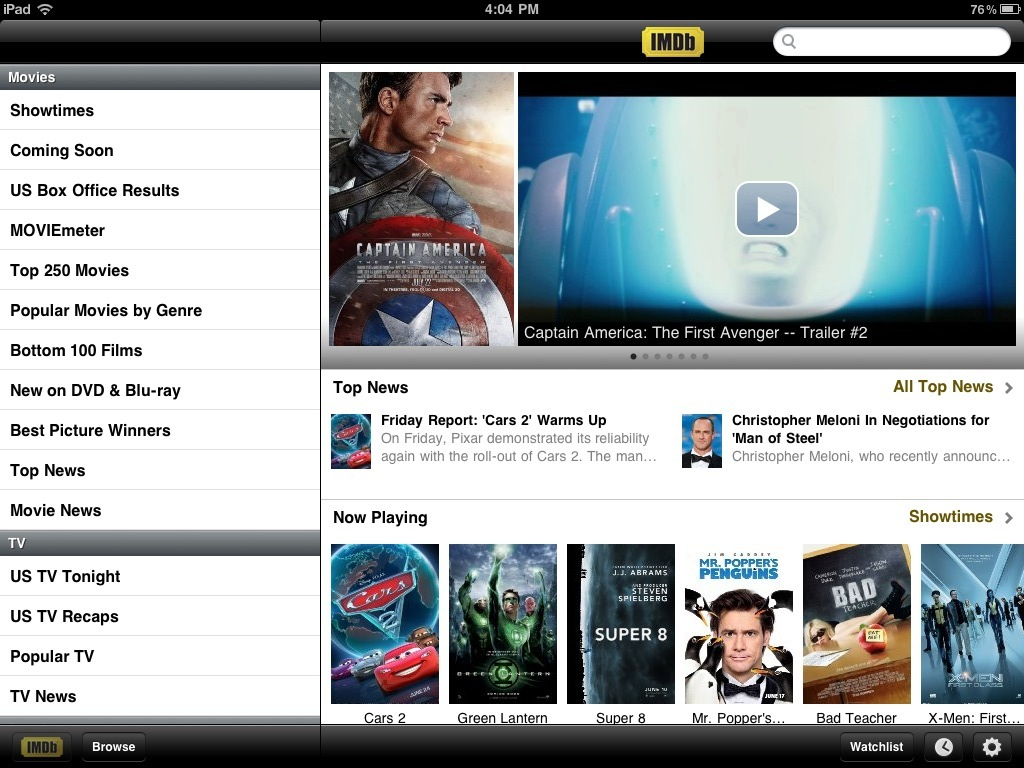Tap the battery indicator icon
Image resolution: width=1024 pixels, height=768 pixels.
point(1010,9)
